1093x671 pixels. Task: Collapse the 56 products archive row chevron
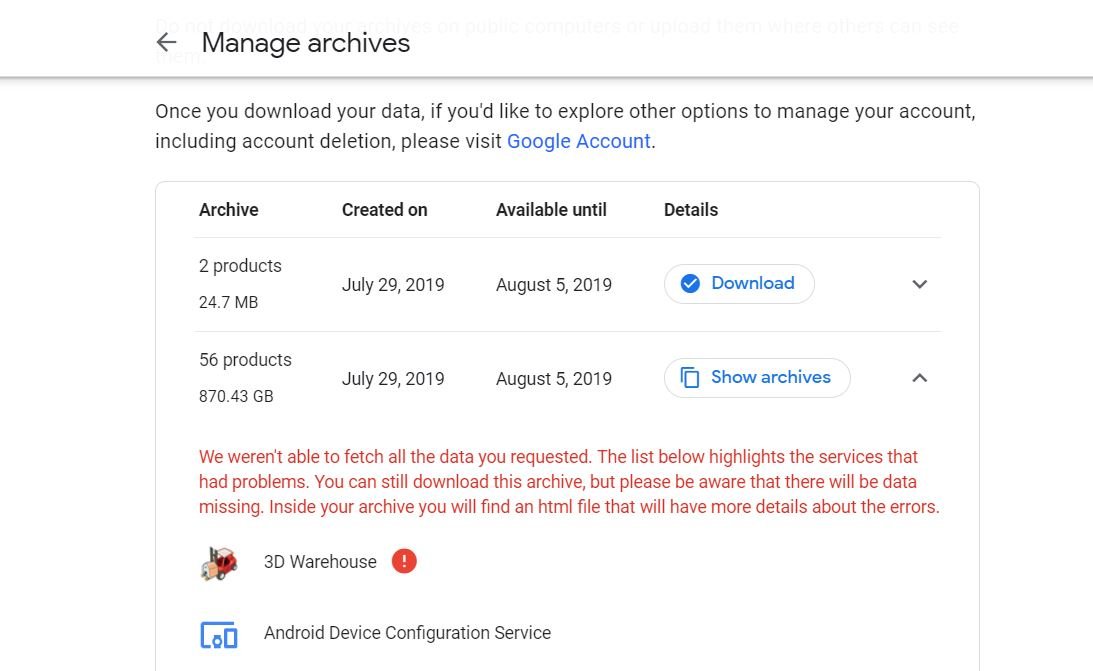tap(920, 378)
